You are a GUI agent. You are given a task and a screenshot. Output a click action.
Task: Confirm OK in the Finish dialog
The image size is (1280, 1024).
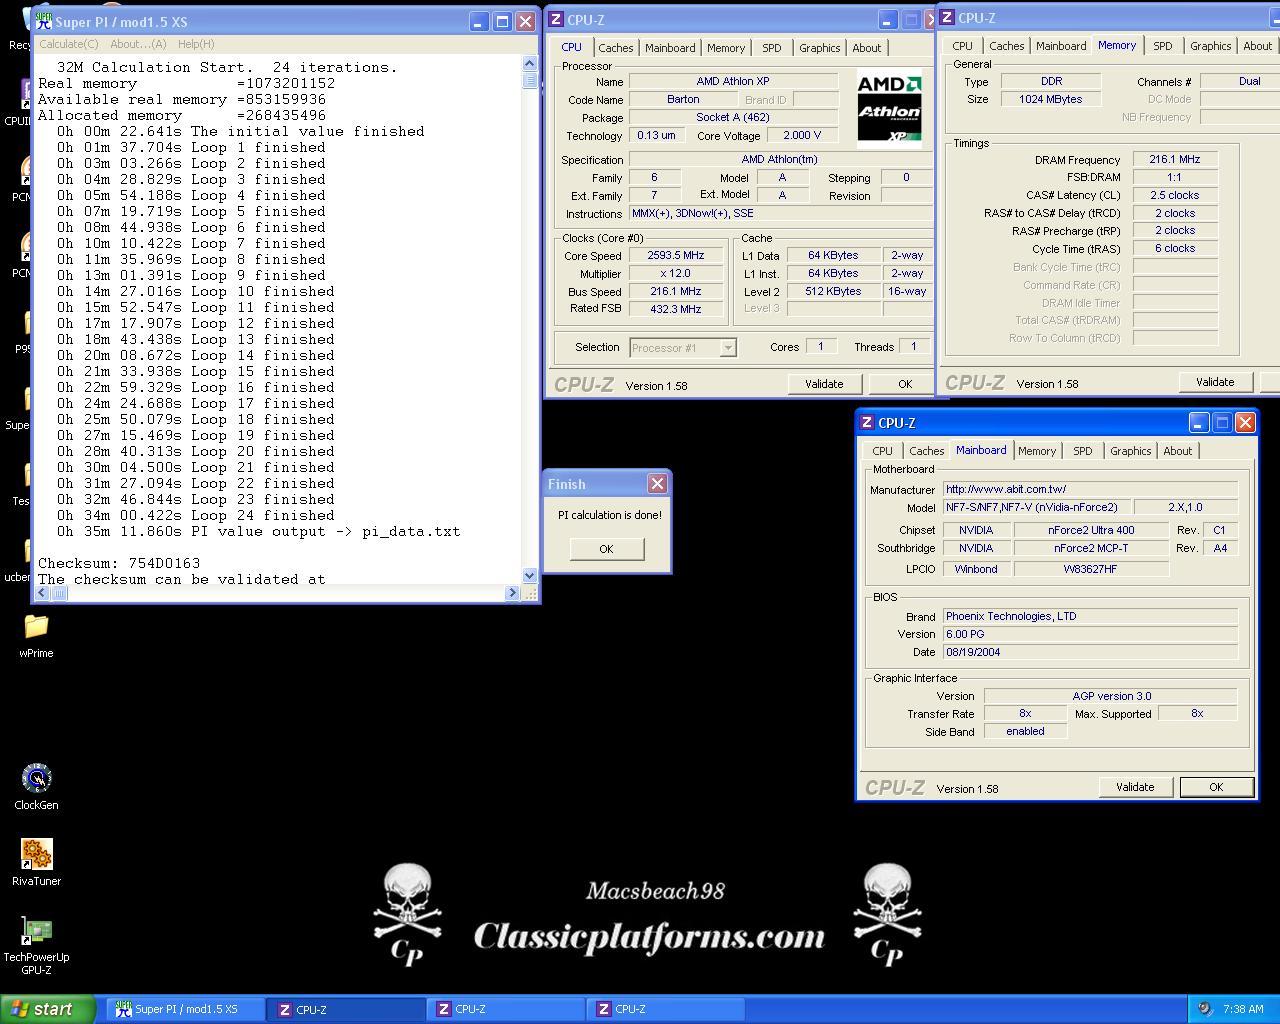point(606,549)
